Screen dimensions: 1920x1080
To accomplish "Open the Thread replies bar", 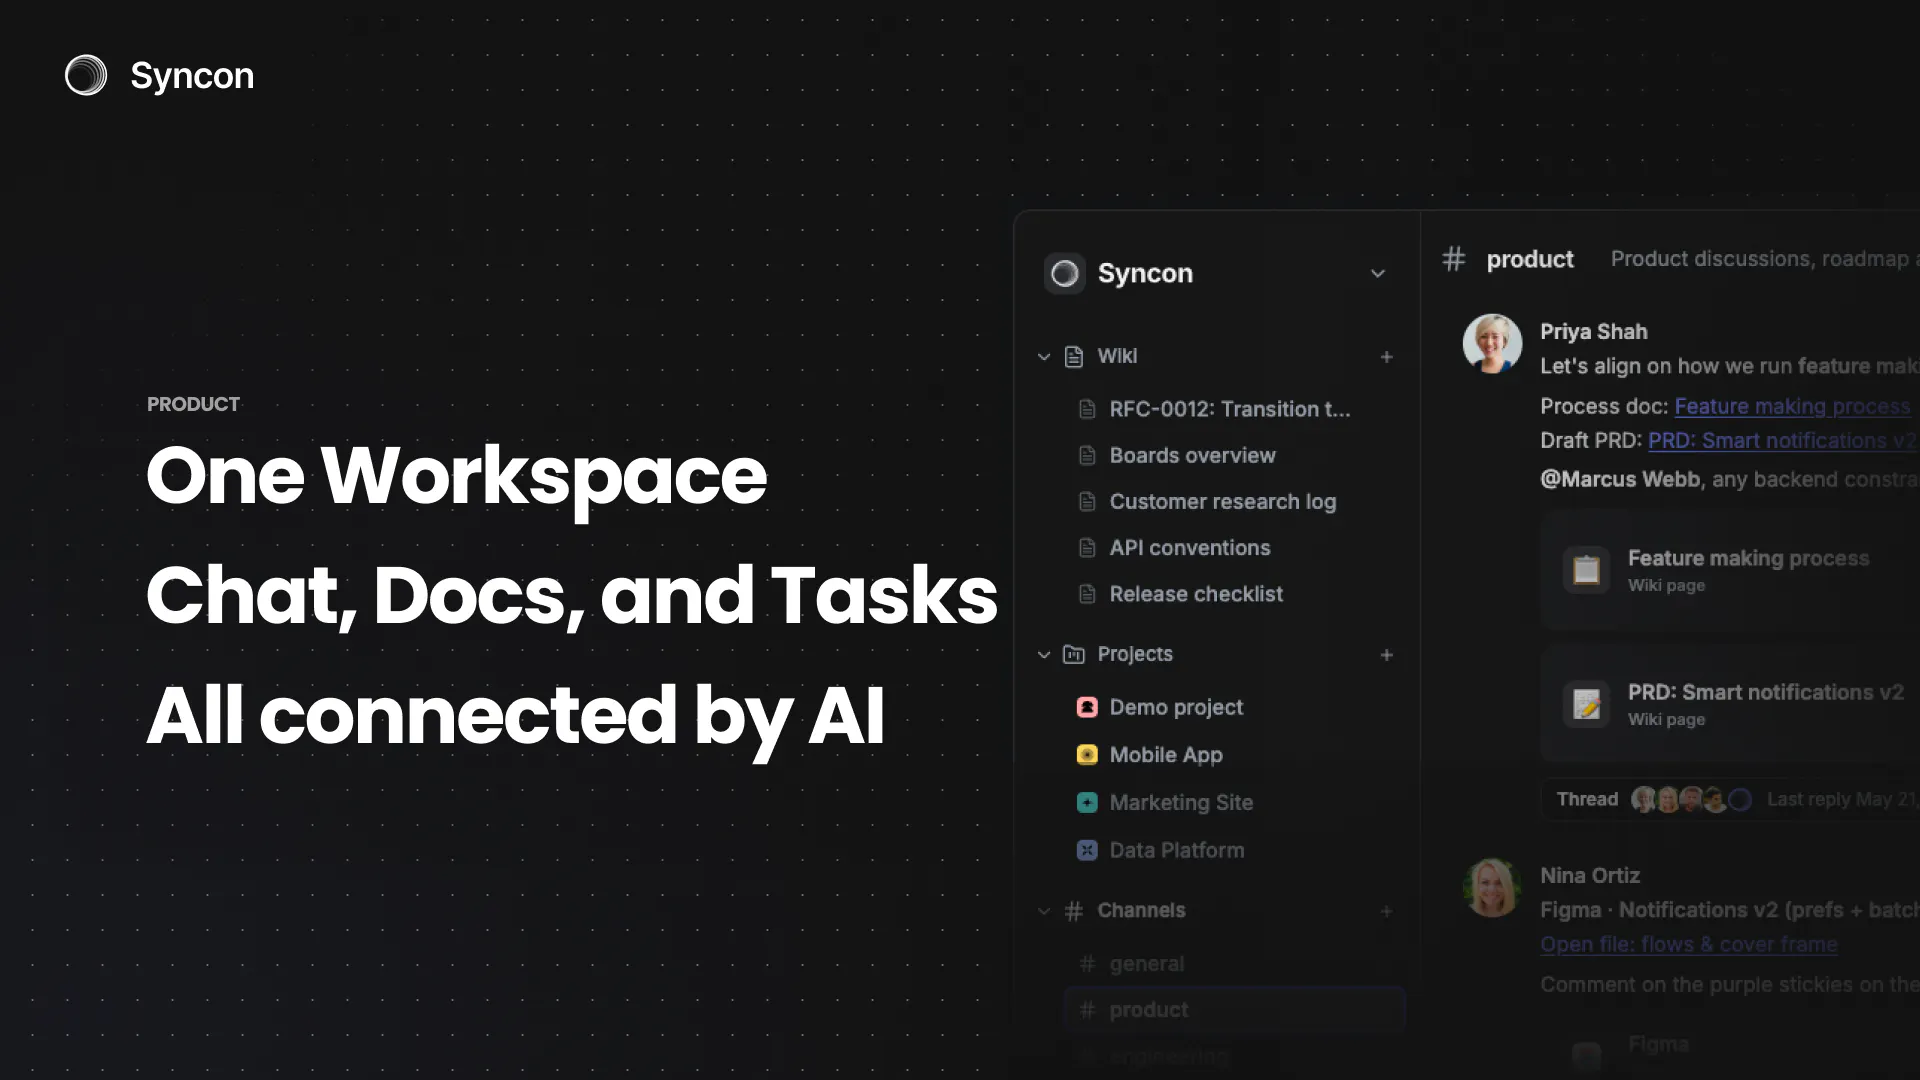I will (x=1730, y=799).
